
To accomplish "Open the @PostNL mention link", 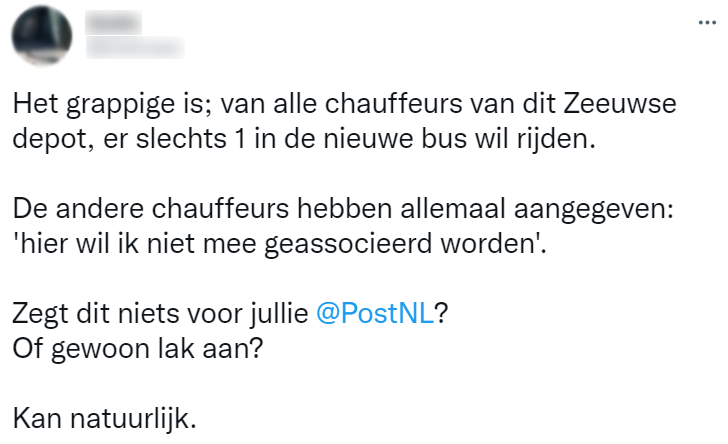I will pos(374,312).
